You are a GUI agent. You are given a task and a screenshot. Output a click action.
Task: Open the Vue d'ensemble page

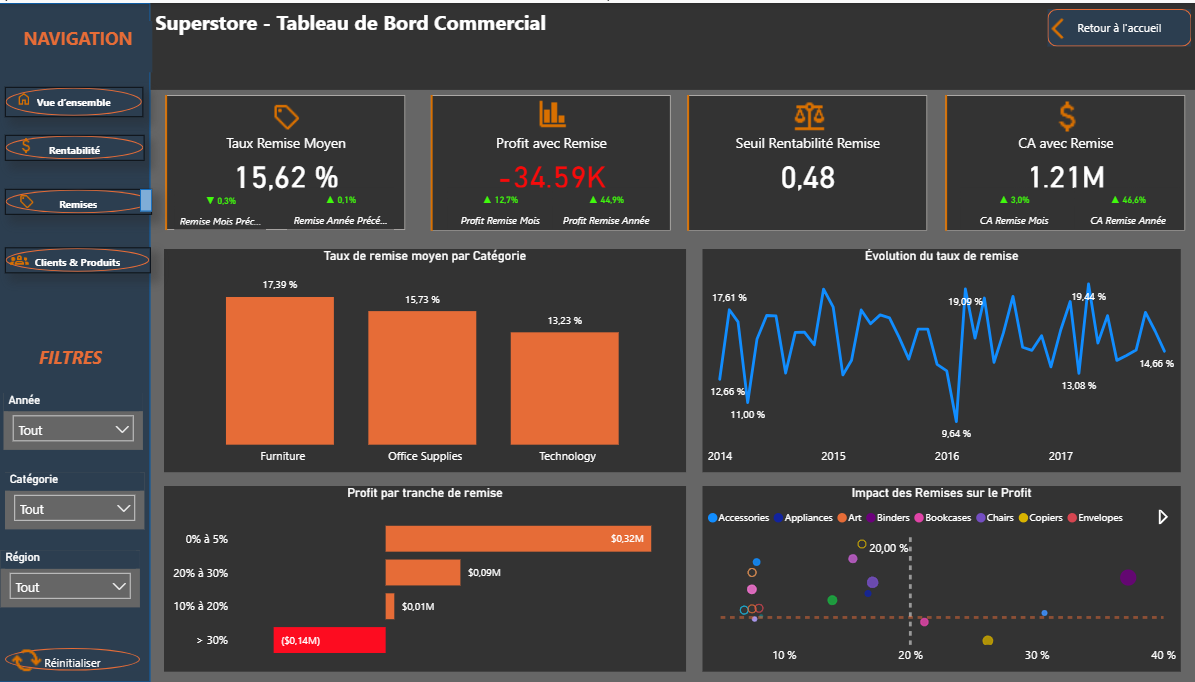(74, 101)
